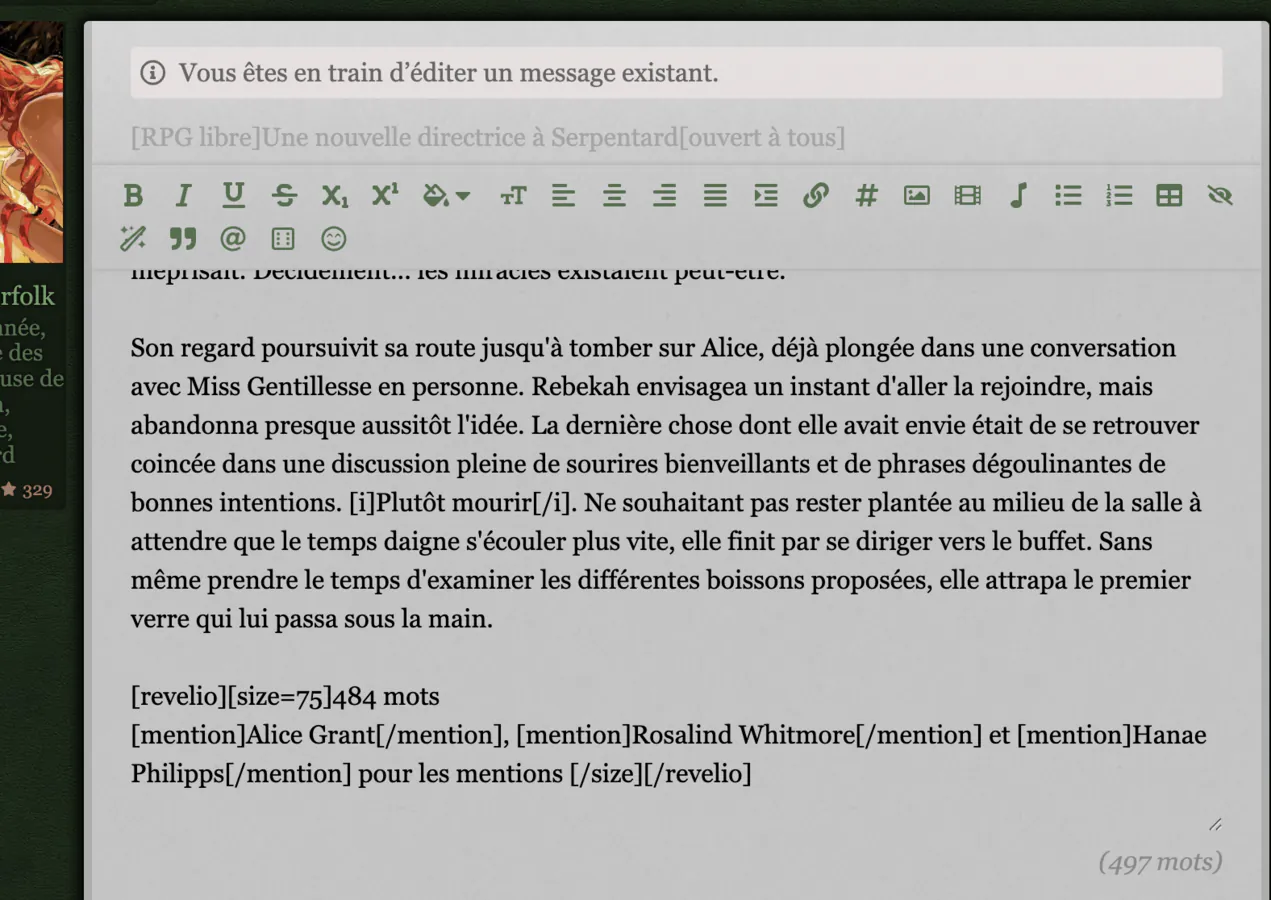Click the message title field above the toolbar

[x=676, y=137]
